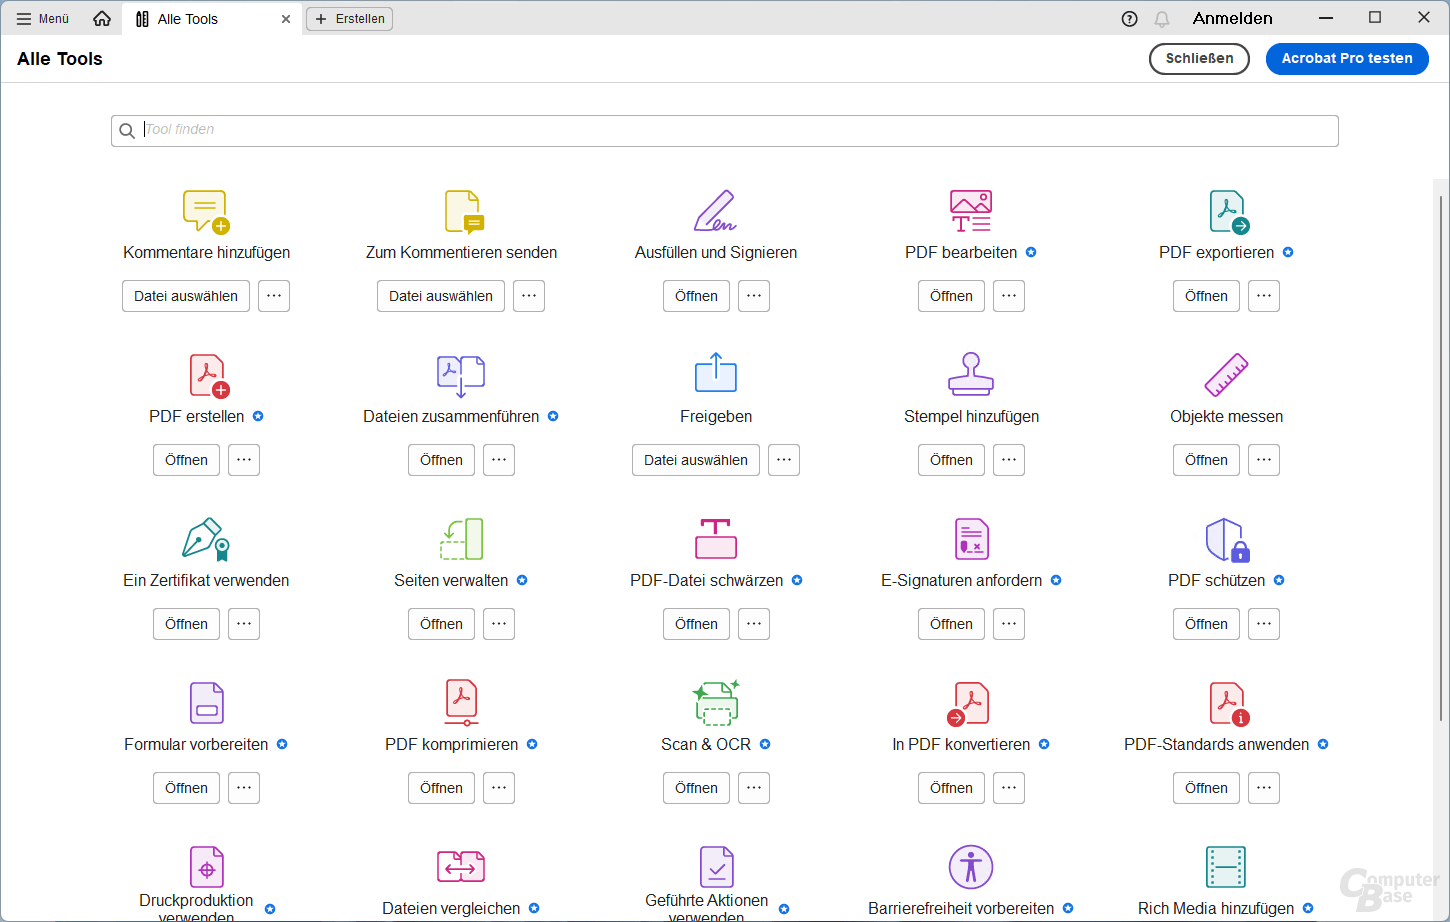This screenshot has width=1450, height=922.
Task: Click the Freigeben share icon
Action: [x=716, y=372]
